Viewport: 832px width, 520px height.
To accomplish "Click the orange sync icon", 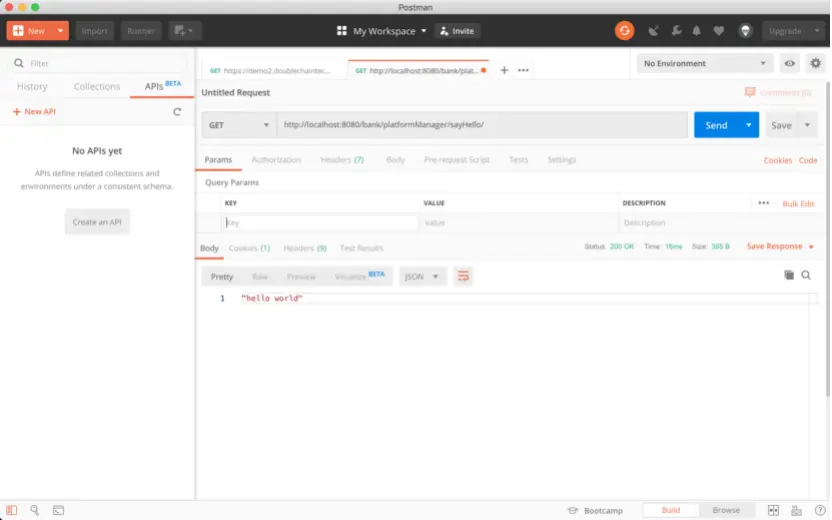I will [625, 31].
